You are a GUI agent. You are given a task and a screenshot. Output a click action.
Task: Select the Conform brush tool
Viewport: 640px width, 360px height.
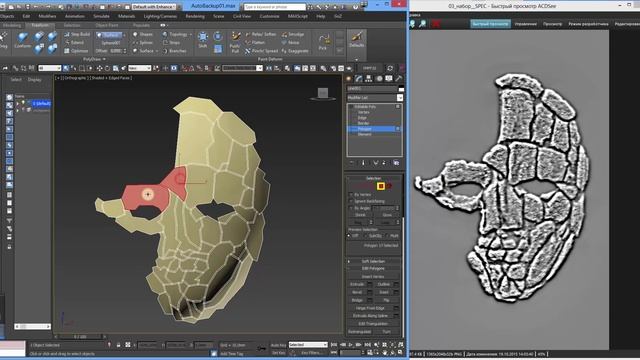pyautogui.click(x=22, y=41)
